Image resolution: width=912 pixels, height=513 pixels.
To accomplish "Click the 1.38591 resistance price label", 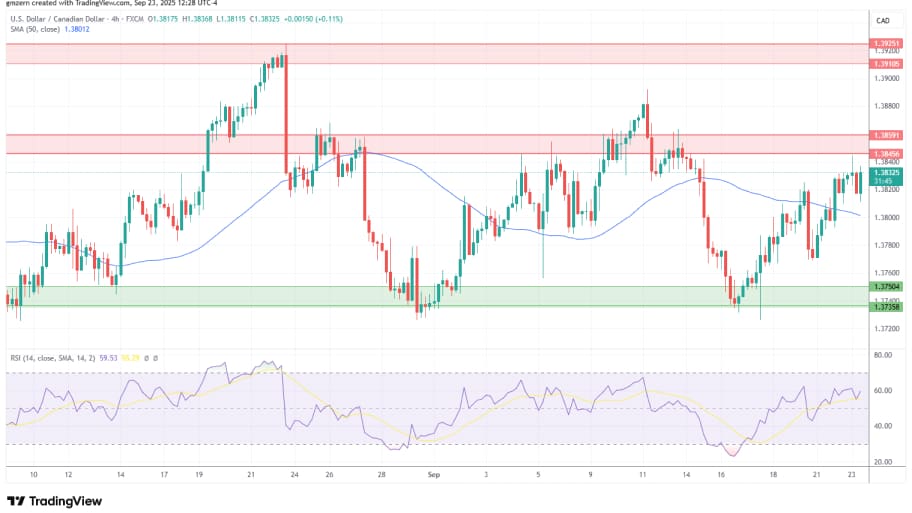I will [884, 134].
